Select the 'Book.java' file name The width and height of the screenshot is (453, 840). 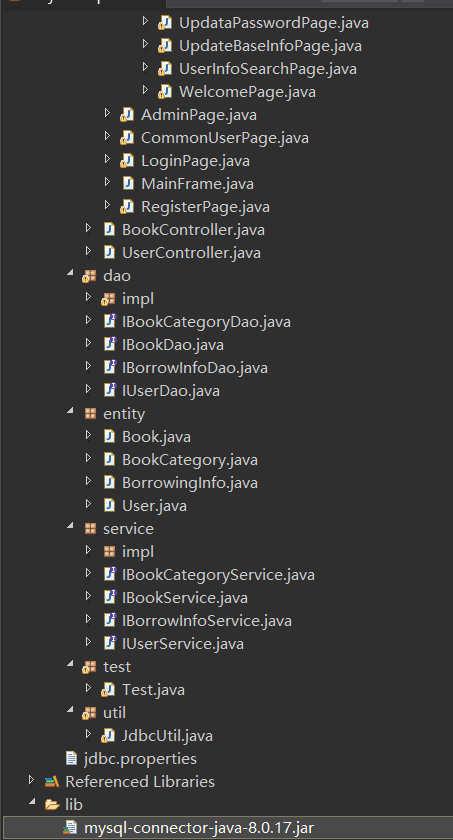point(156,437)
